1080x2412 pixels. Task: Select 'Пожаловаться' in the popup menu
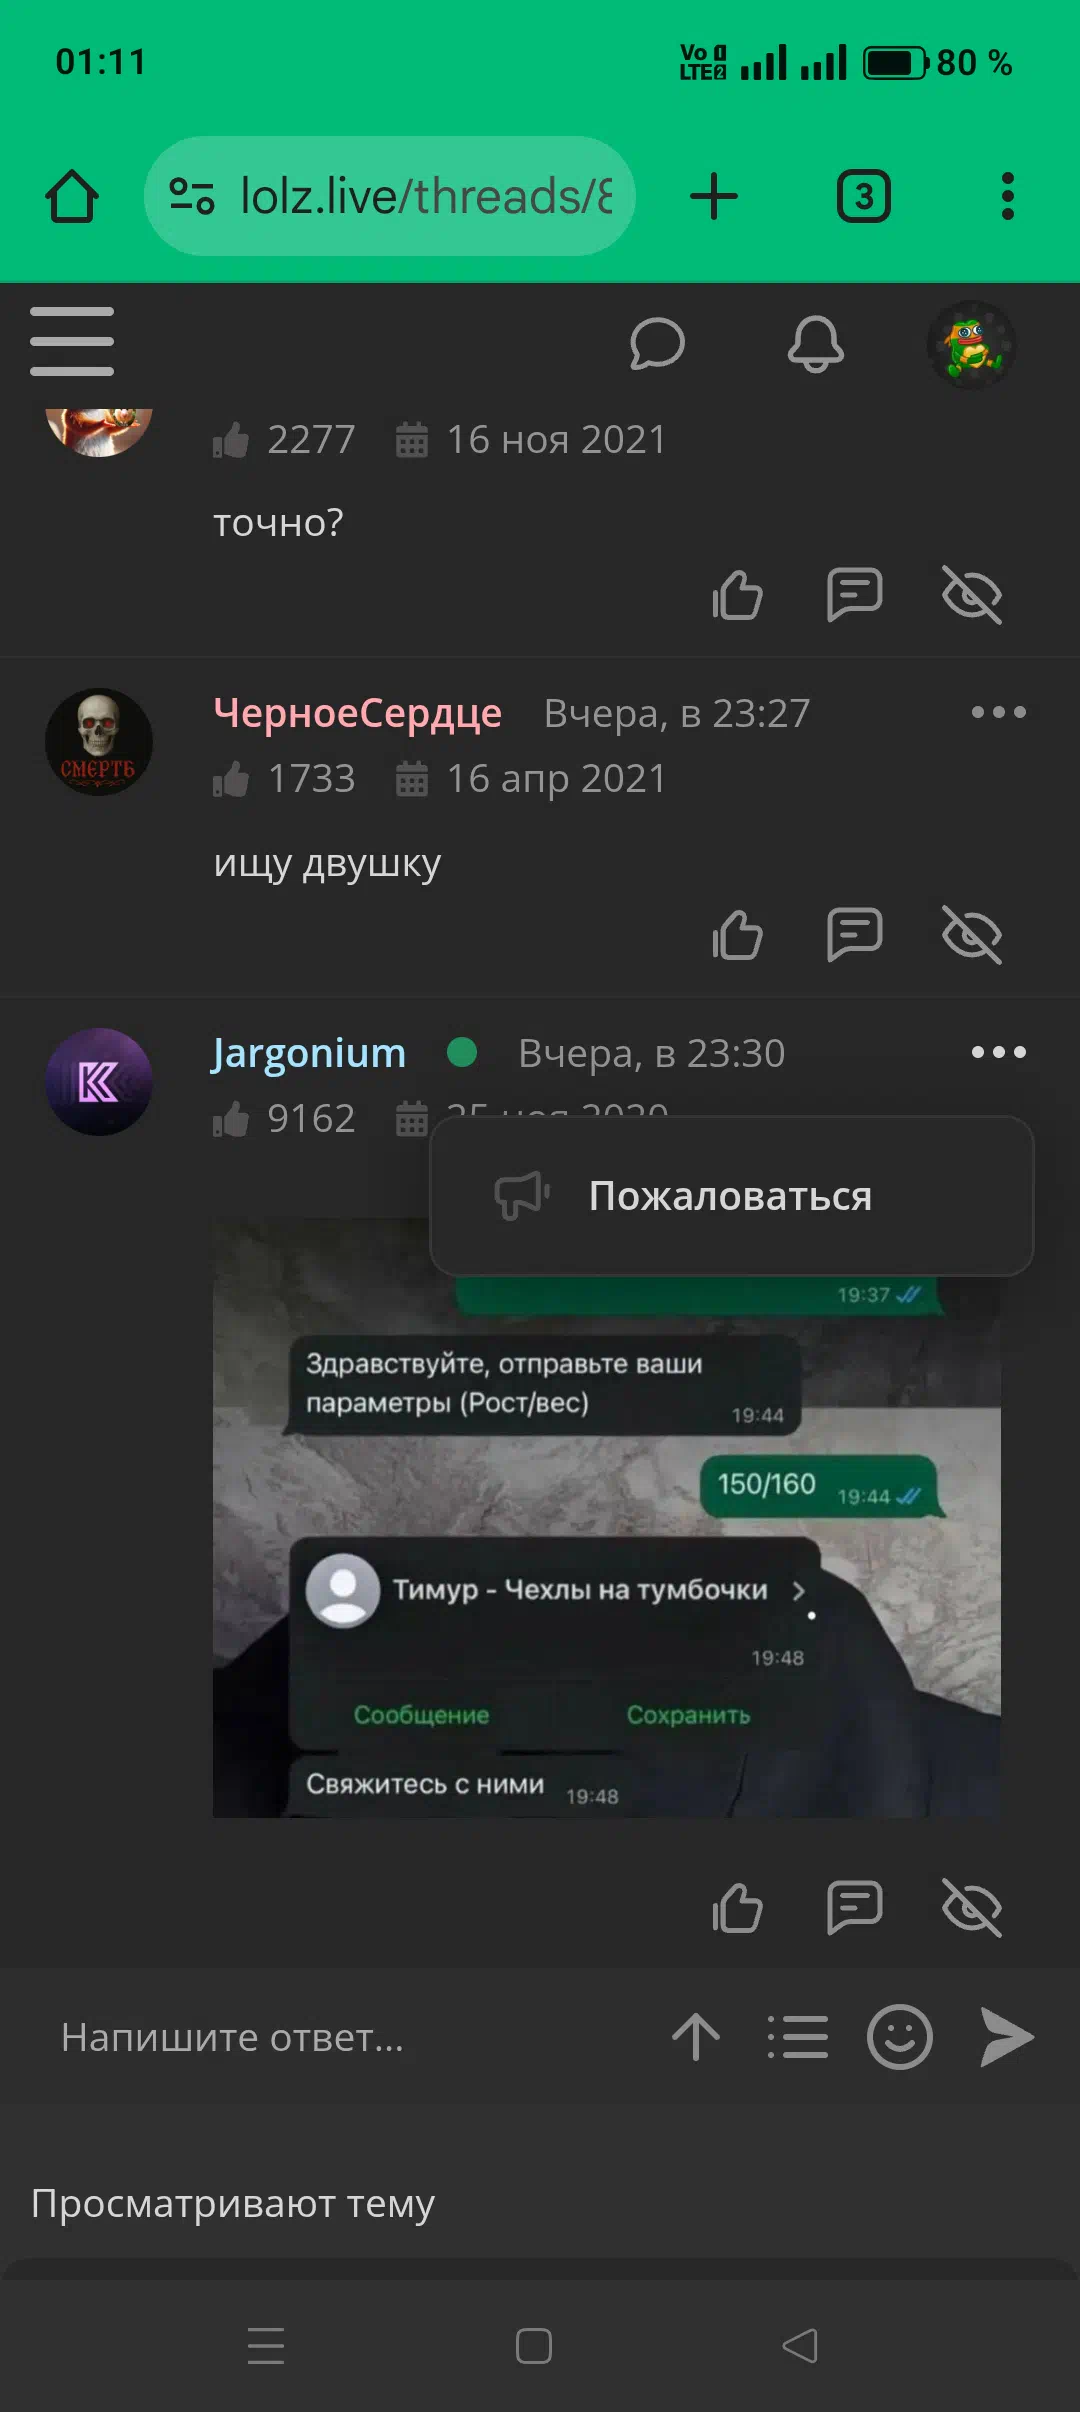pos(732,1196)
